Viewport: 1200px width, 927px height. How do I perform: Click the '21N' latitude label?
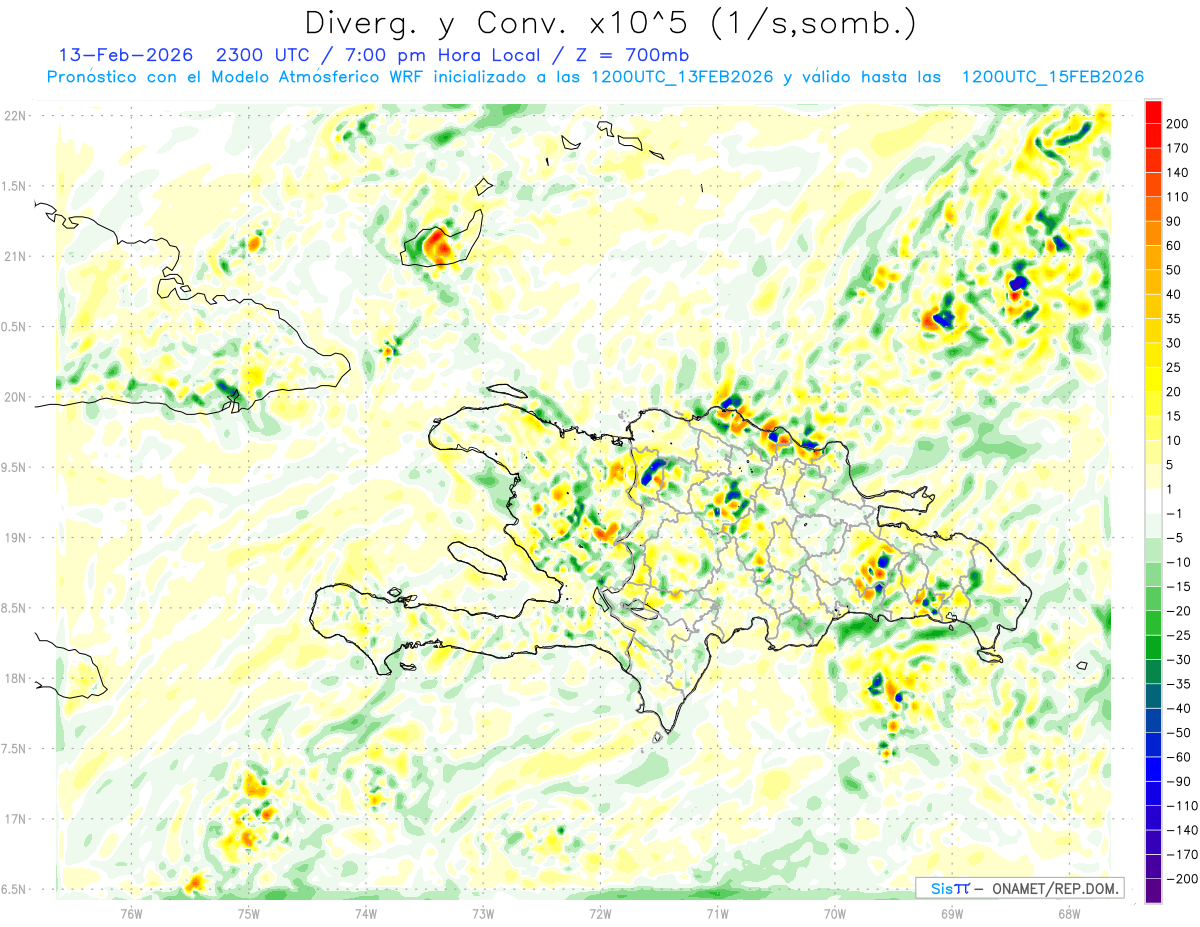(x=15, y=257)
